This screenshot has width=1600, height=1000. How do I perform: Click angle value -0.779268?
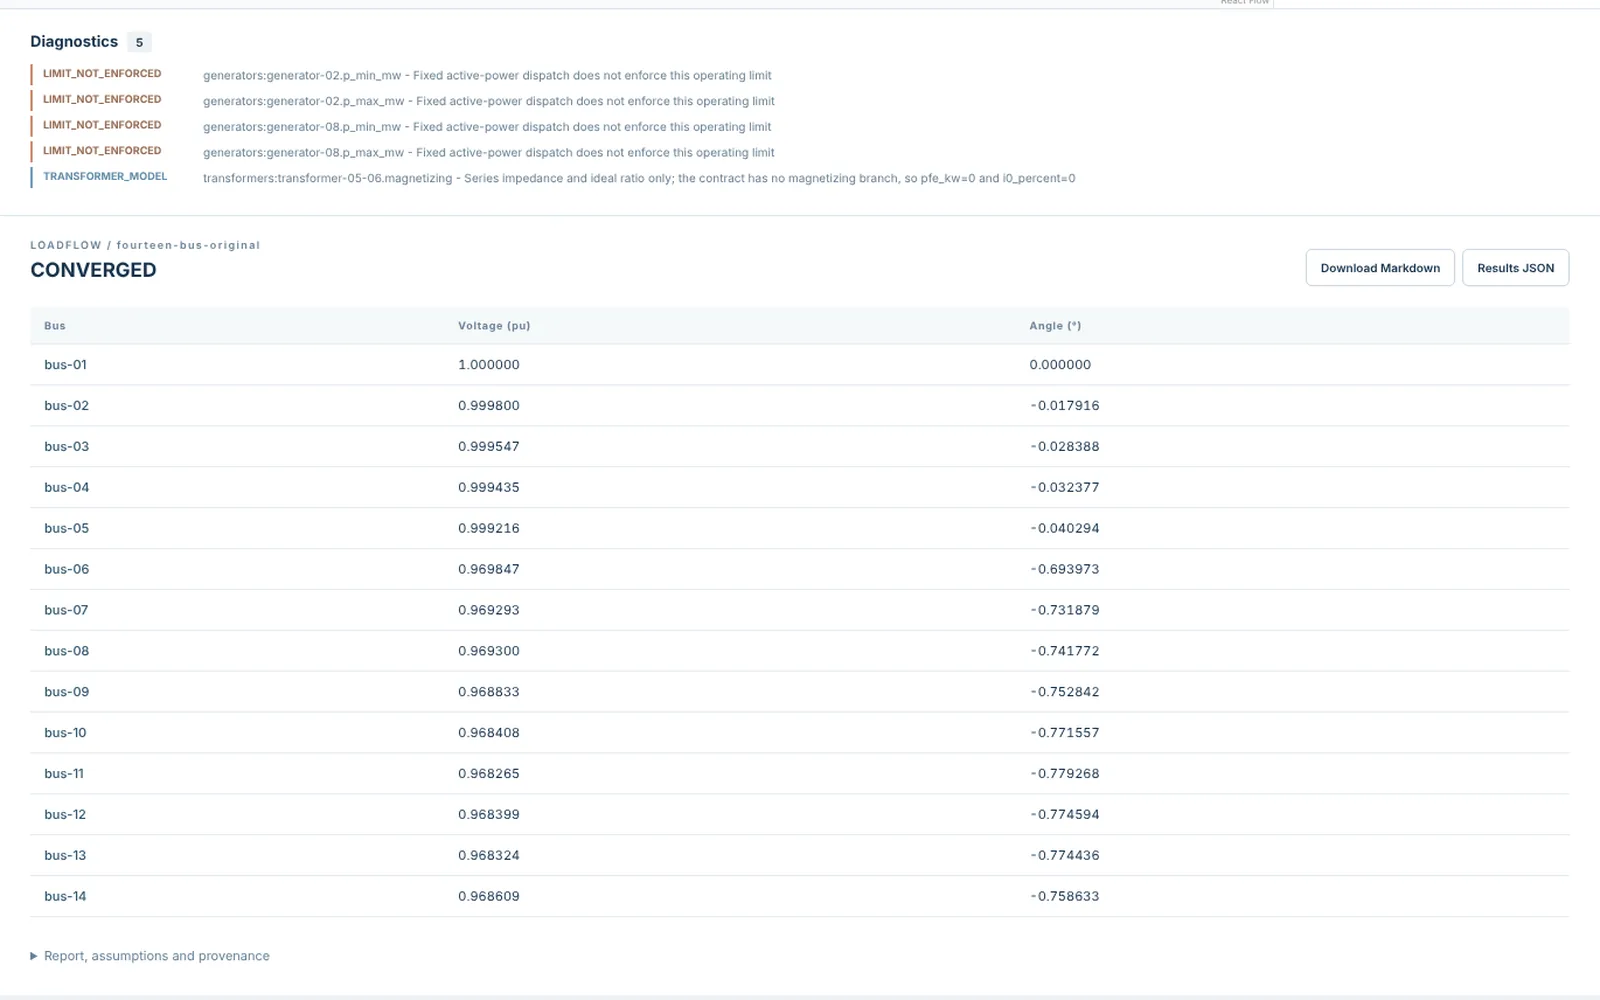point(1064,775)
